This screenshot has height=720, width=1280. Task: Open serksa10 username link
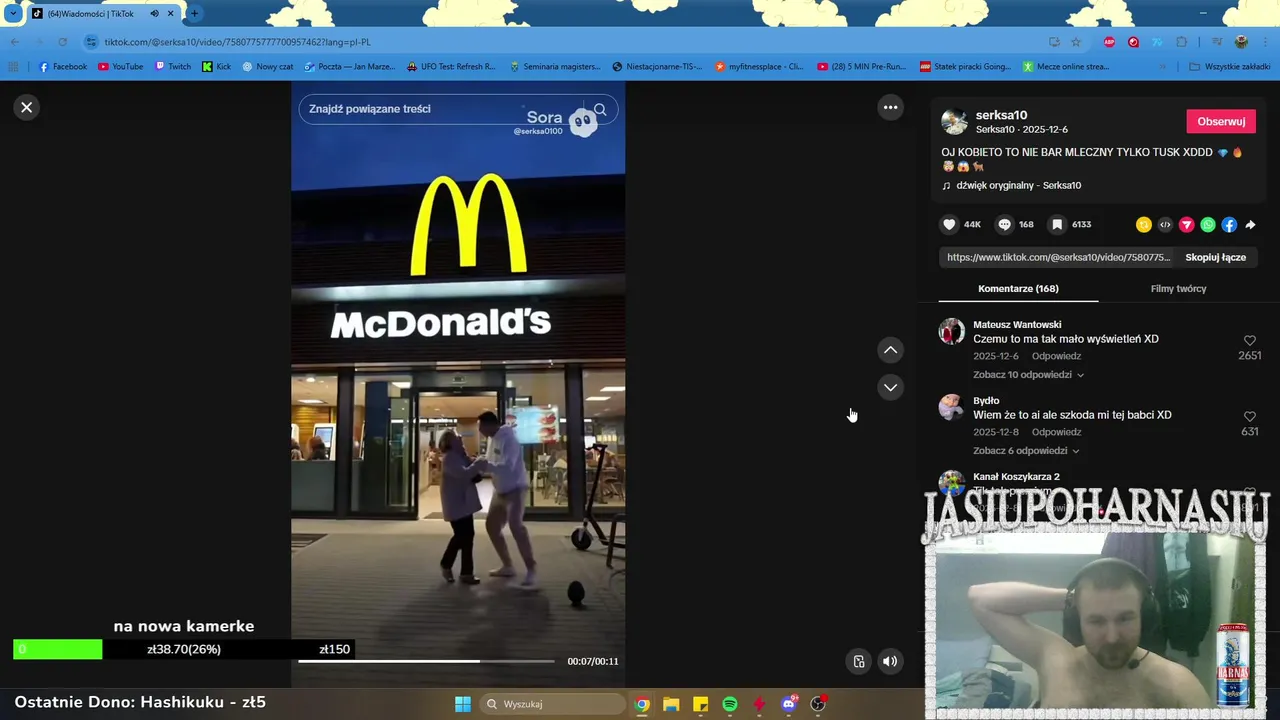tap(1001, 115)
